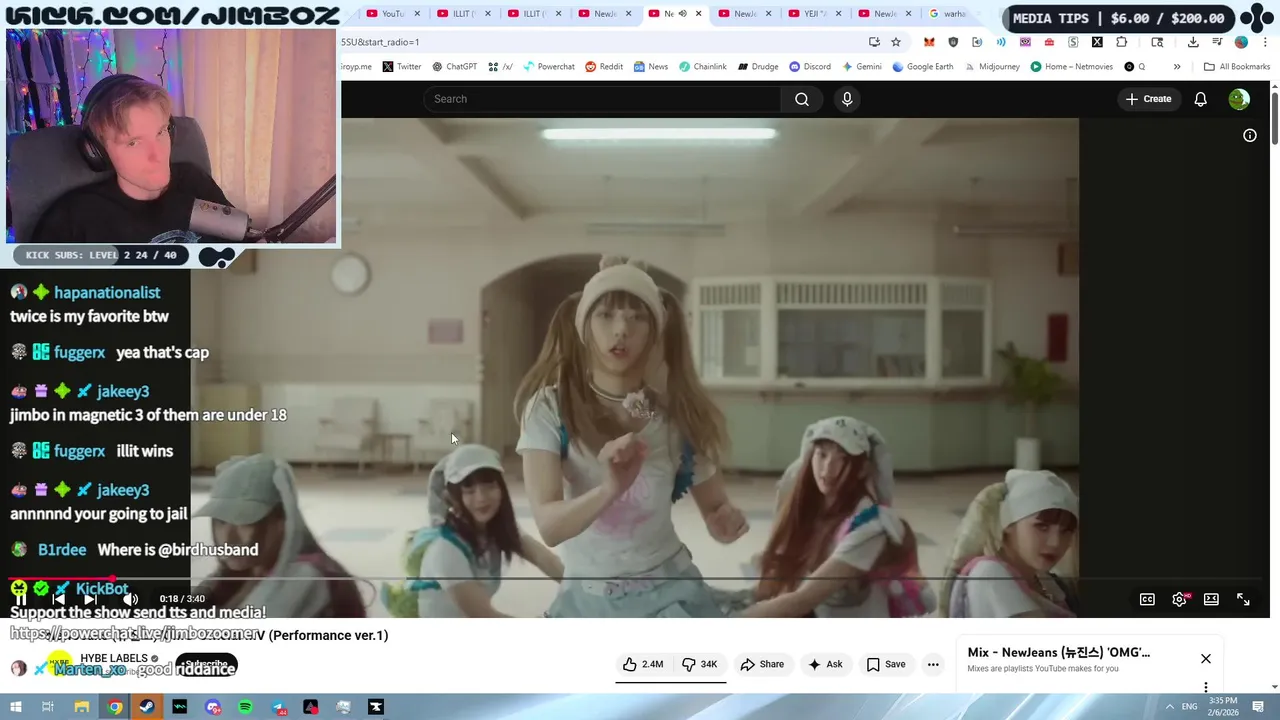Screen dimensions: 1280x720
Task: Close the YEJI tab
Action: pos(838,14)
